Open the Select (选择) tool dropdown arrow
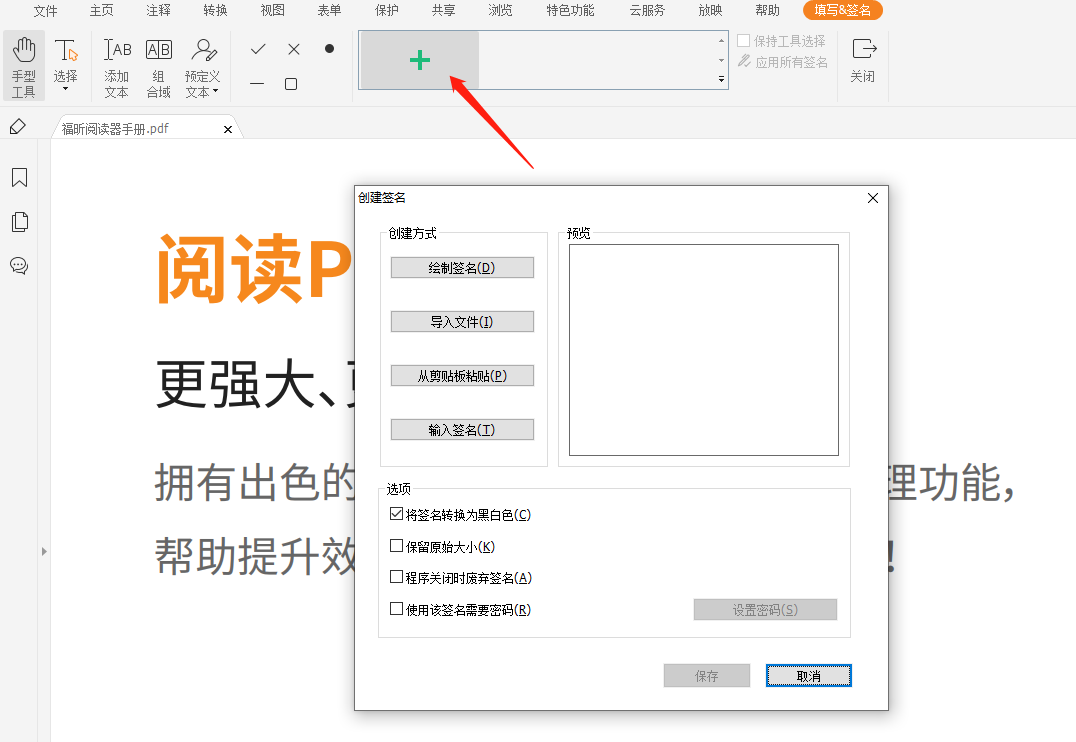 point(65,90)
